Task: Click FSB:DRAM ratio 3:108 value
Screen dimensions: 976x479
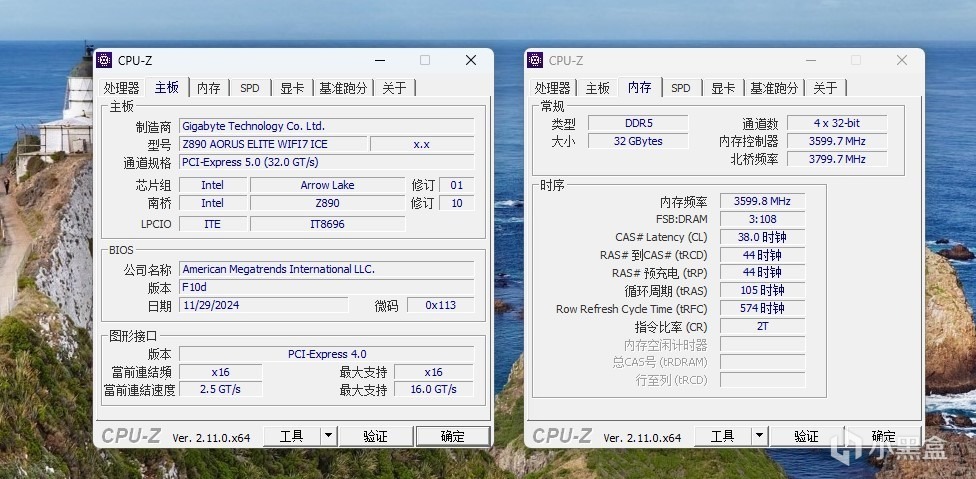Action: (x=762, y=220)
